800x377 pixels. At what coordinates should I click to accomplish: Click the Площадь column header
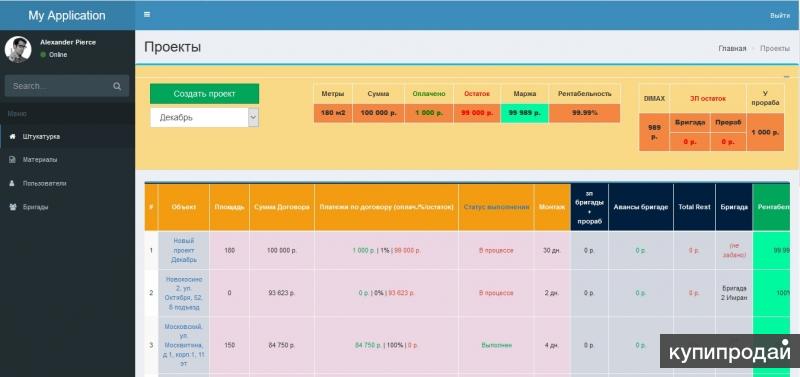coord(229,207)
